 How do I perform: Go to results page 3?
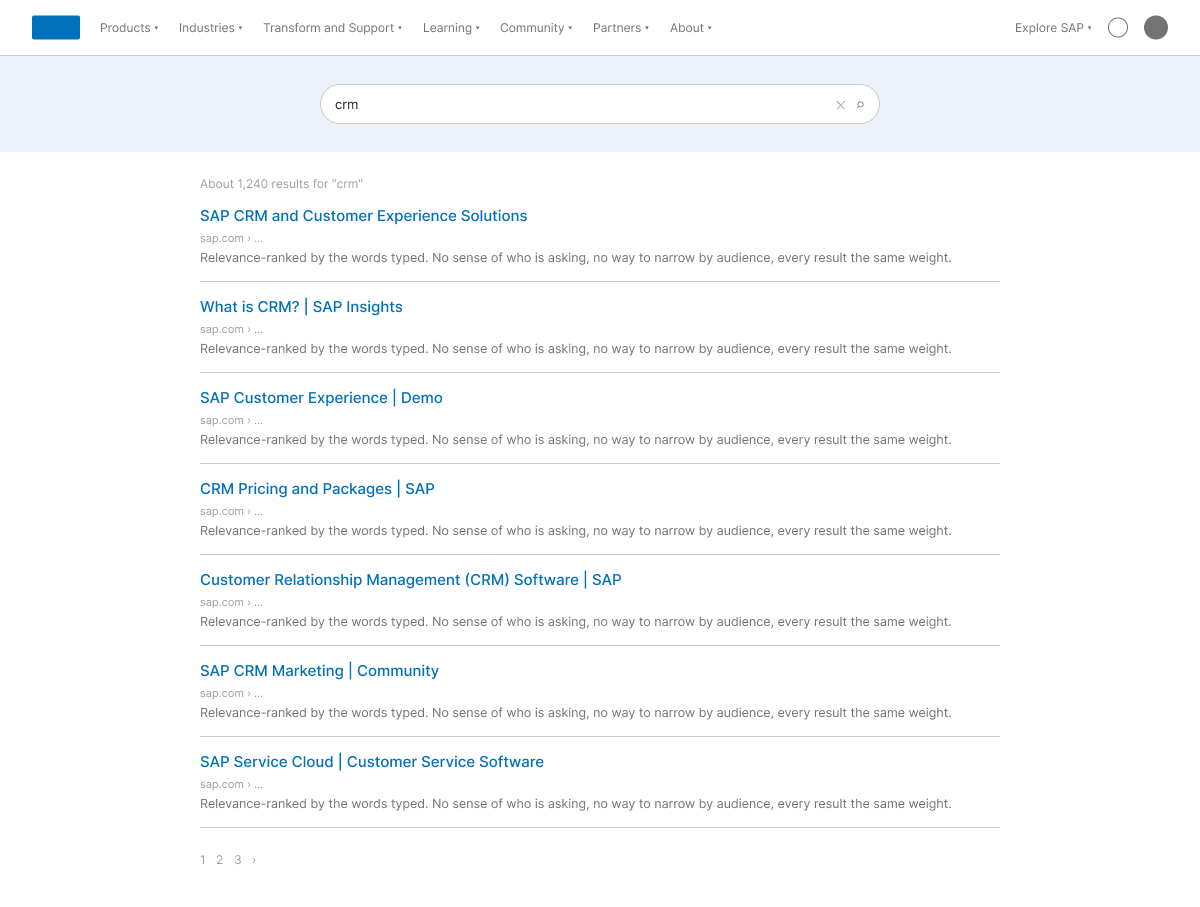tap(238, 860)
